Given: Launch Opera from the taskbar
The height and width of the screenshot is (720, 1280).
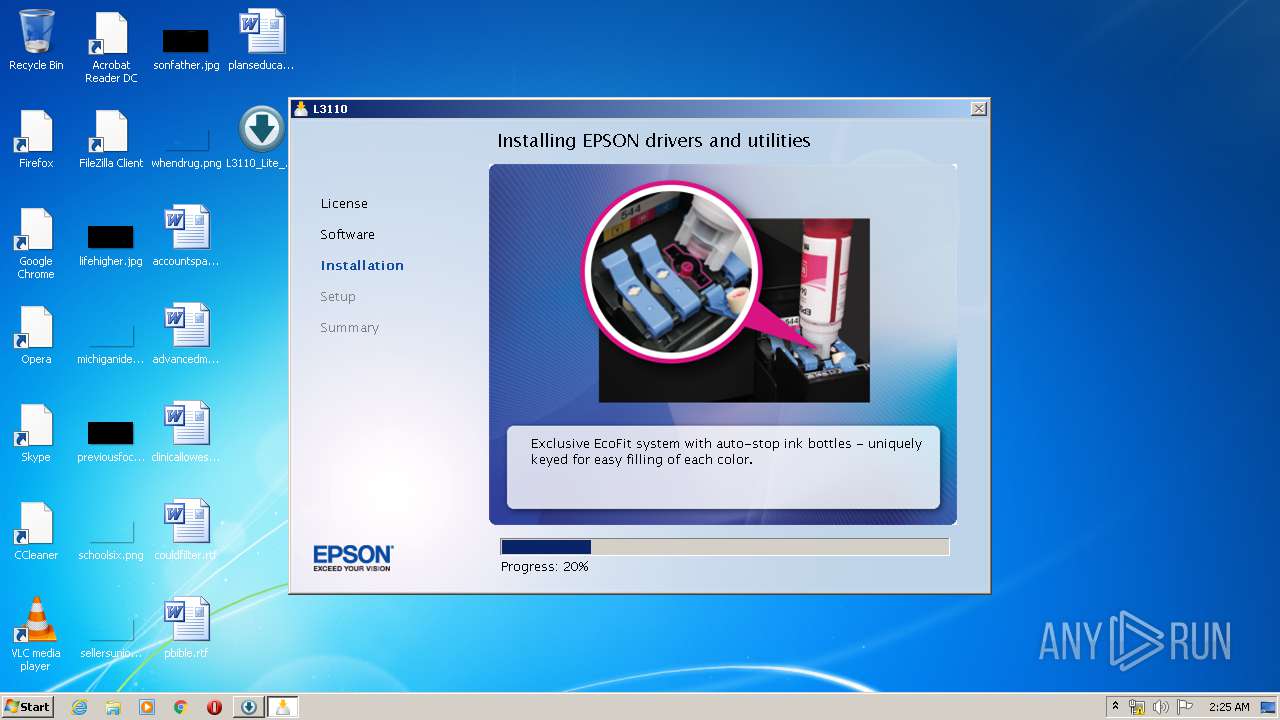Looking at the screenshot, I should coord(214,707).
